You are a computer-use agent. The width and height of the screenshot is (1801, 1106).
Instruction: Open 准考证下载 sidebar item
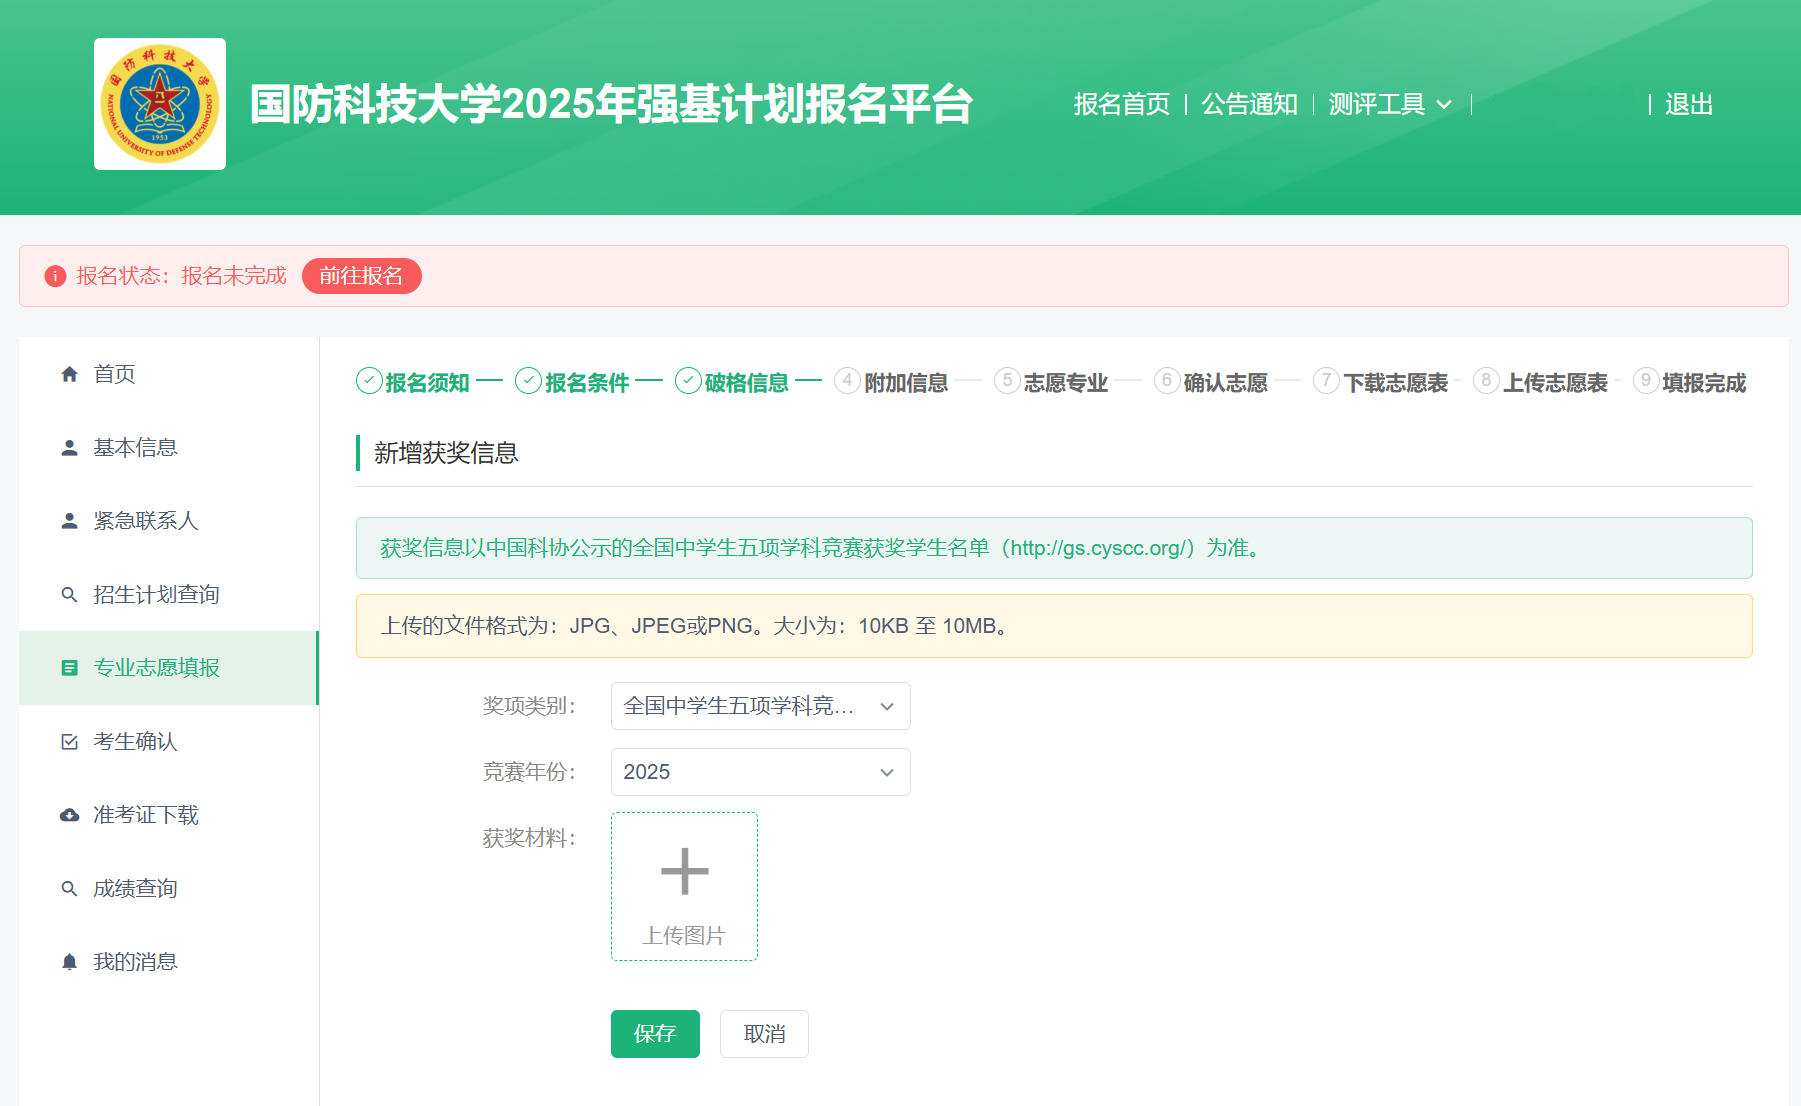(x=168, y=815)
